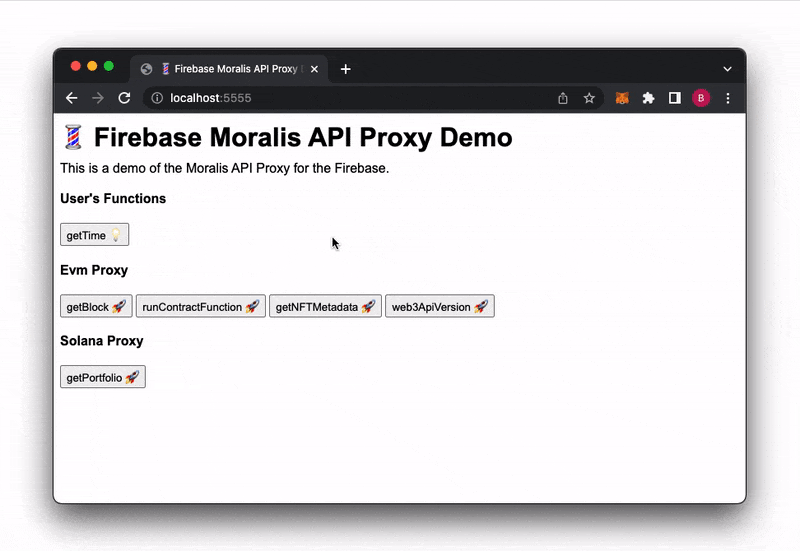Click the "Firebase Moralis API Proxy Demo" heading
This screenshot has height=551, width=800.
click(x=303, y=137)
